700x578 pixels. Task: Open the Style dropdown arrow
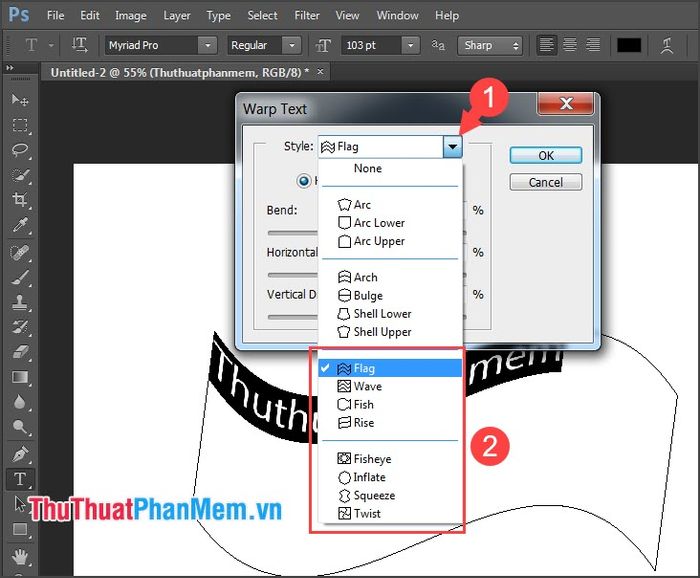(x=453, y=146)
